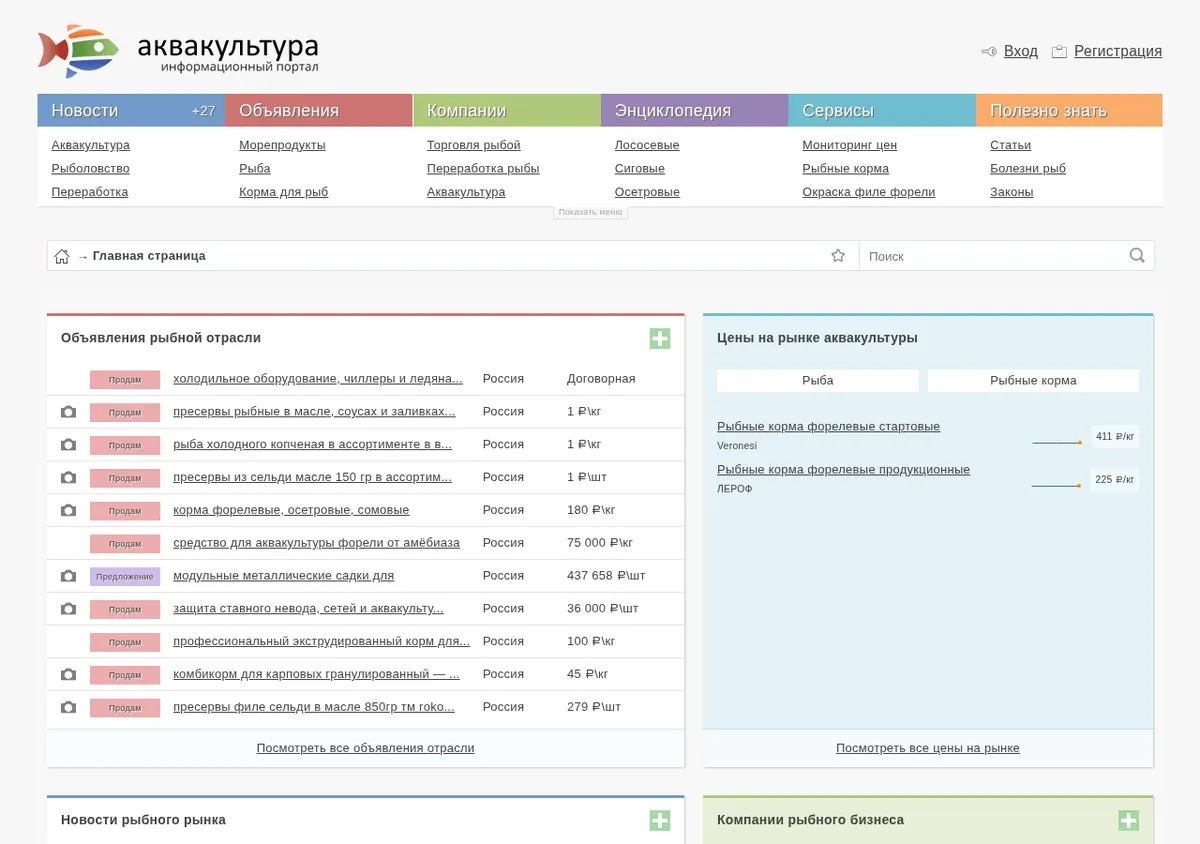
Task: Click green plus in Компании рыбного бизнеса
Action: coord(1128,821)
